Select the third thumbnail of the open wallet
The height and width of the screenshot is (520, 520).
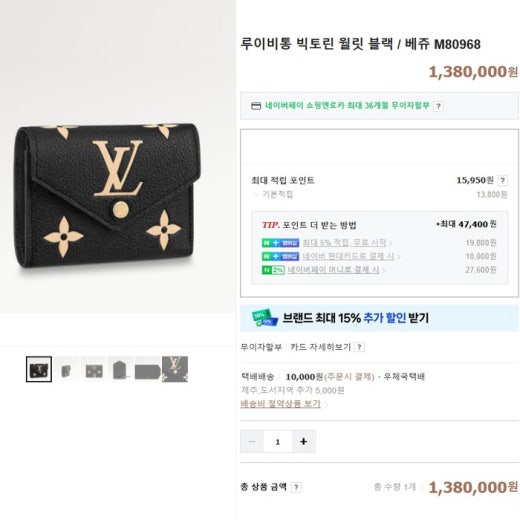coord(94,369)
